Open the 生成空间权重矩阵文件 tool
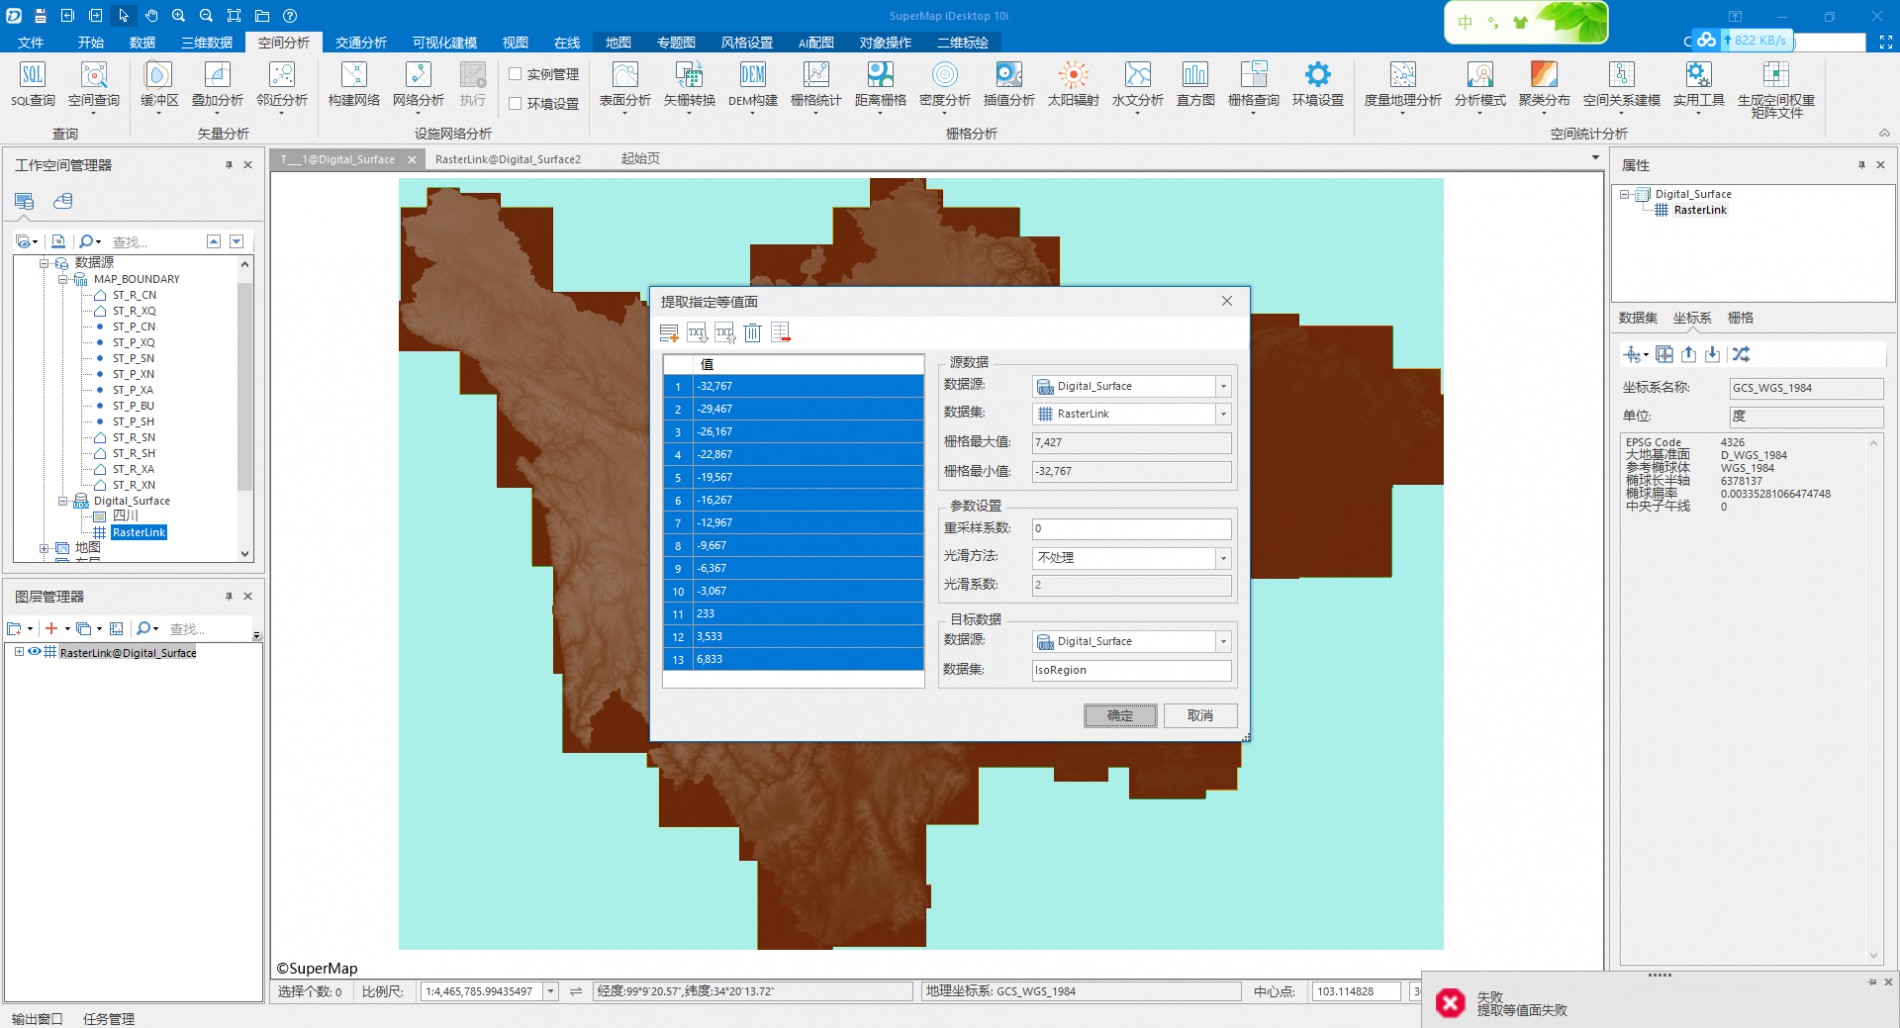The image size is (1900, 1028). (x=1776, y=90)
